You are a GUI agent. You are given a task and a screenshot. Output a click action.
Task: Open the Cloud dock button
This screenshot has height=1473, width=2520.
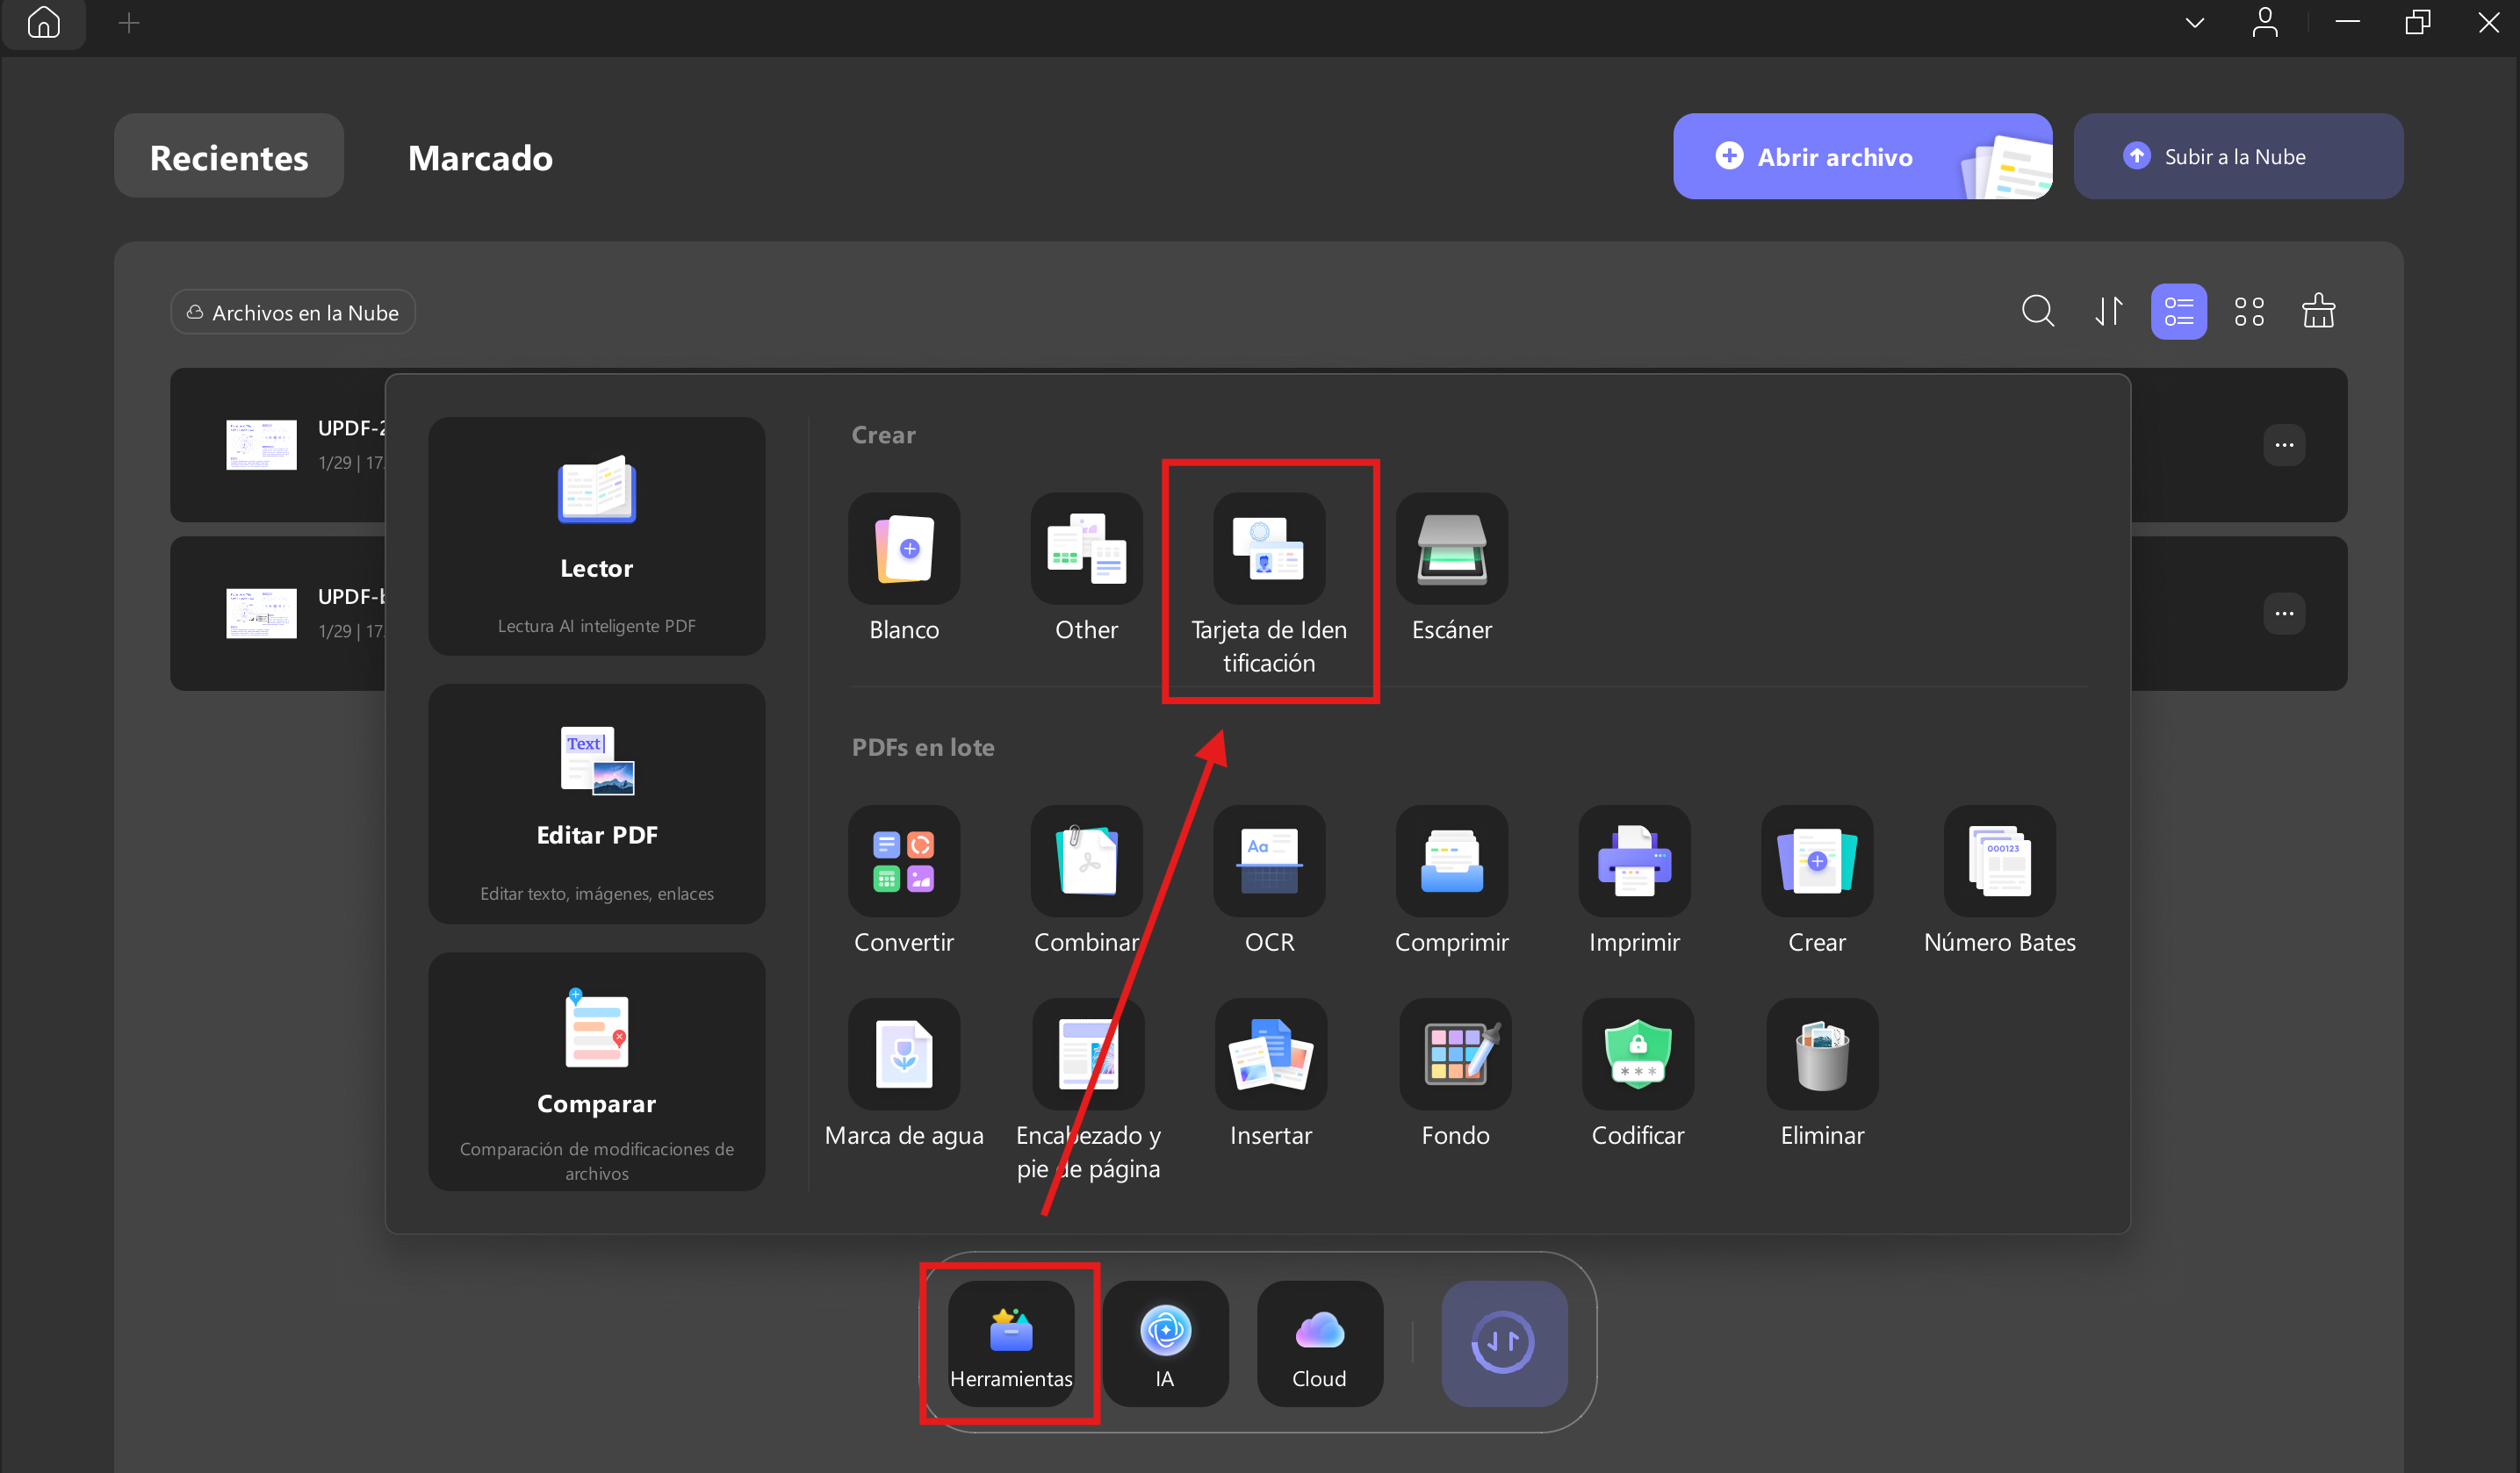click(x=1319, y=1343)
